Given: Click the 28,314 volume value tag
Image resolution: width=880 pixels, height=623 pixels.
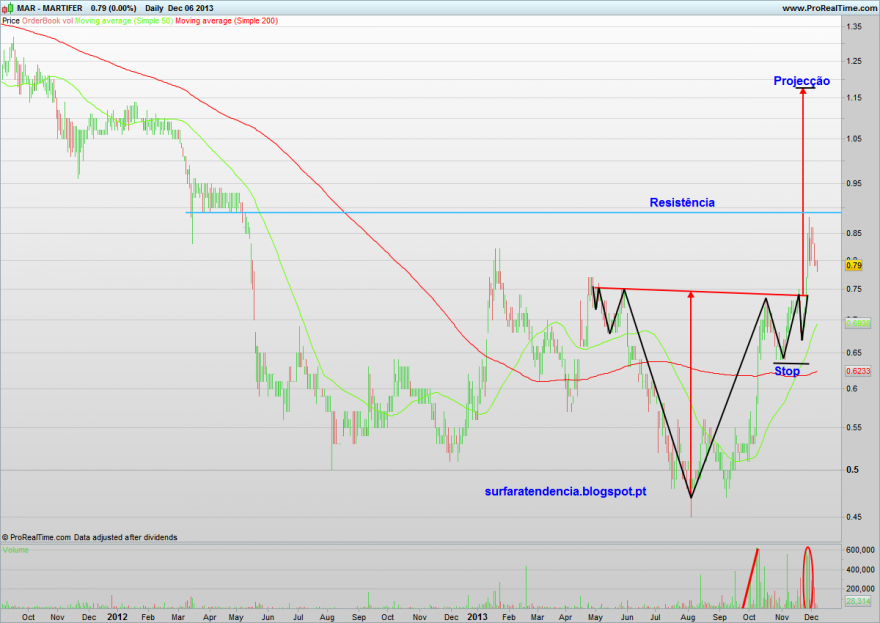Looking at the screenshot, I should tap(858, 601).
